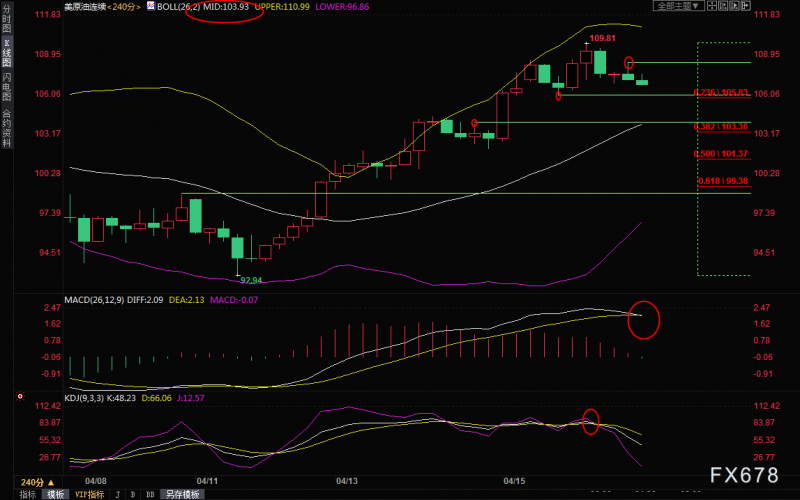The image size is (800, 500).
Task: Open the BOLL indicator chart icon
Action: click(x=151, y=6)
